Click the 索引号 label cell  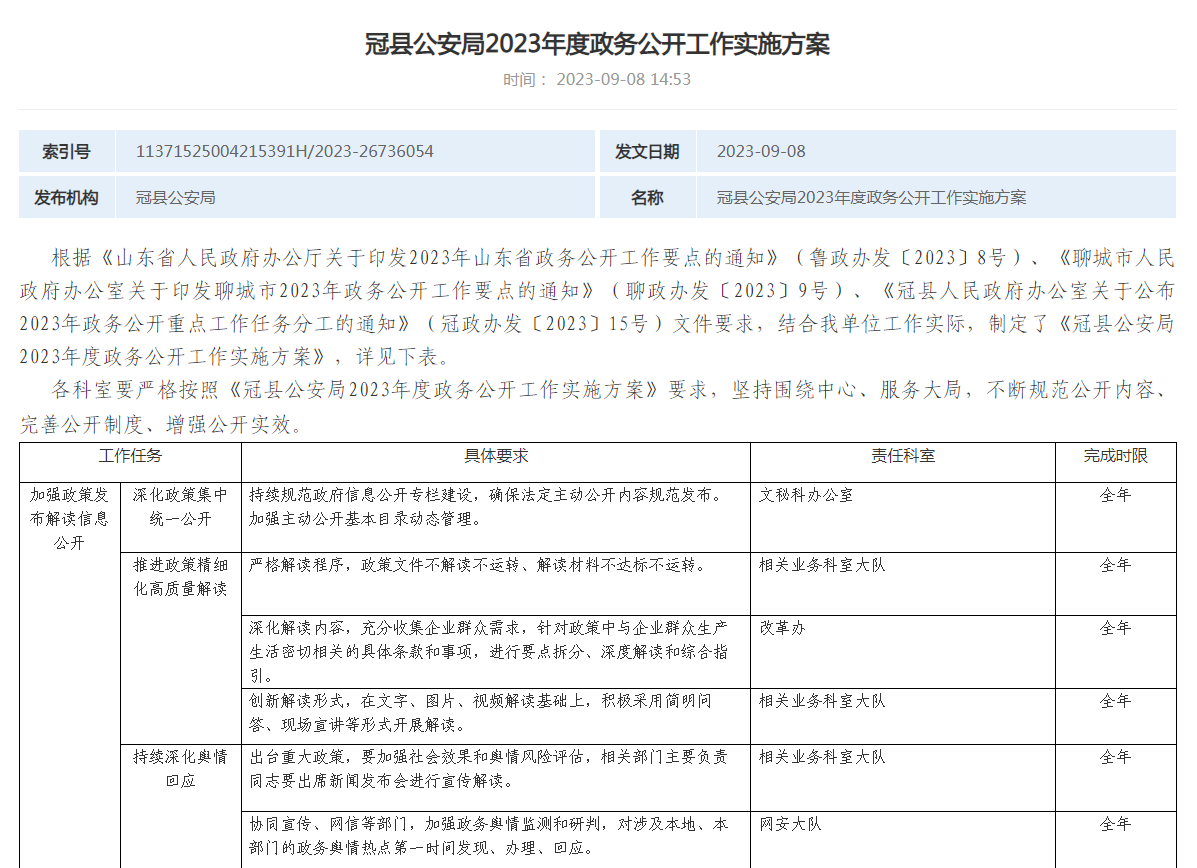pos(66,151)
